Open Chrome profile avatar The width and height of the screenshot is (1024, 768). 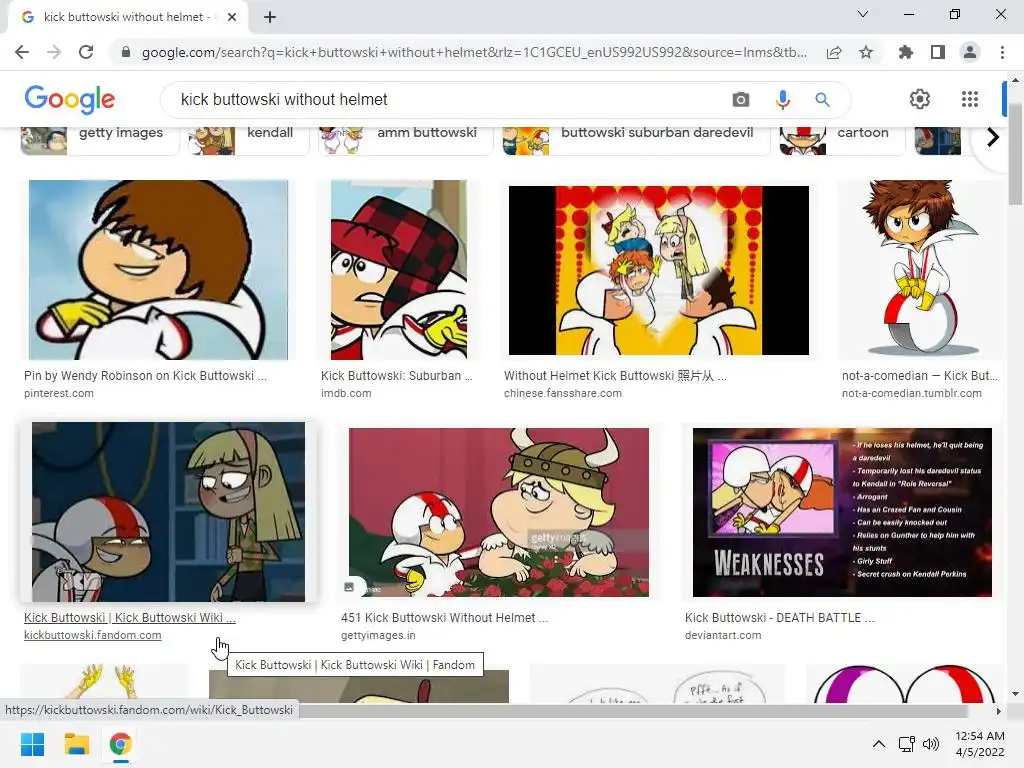pyautogui.click(x=970, y=52)
